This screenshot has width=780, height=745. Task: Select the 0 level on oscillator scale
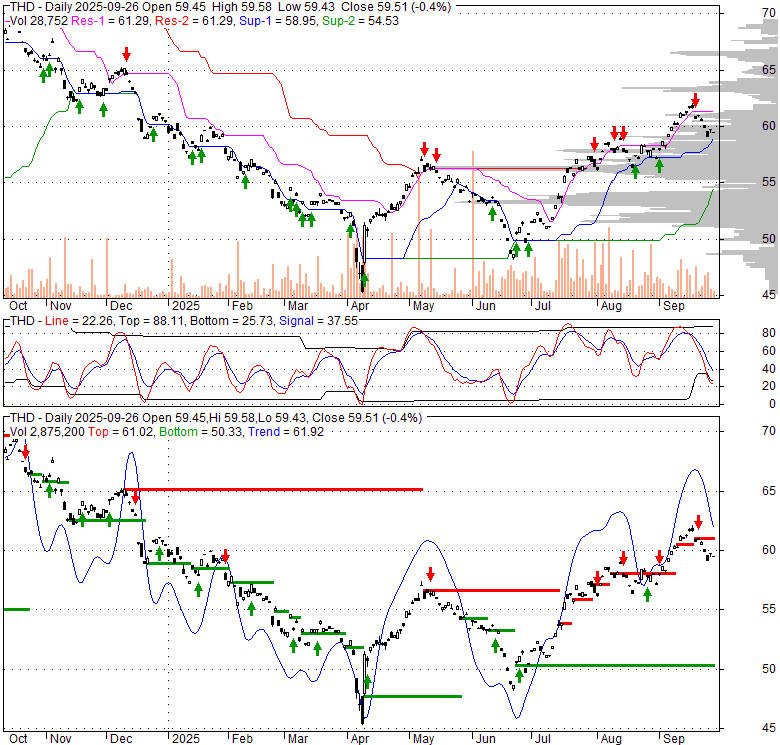[772, 404]
